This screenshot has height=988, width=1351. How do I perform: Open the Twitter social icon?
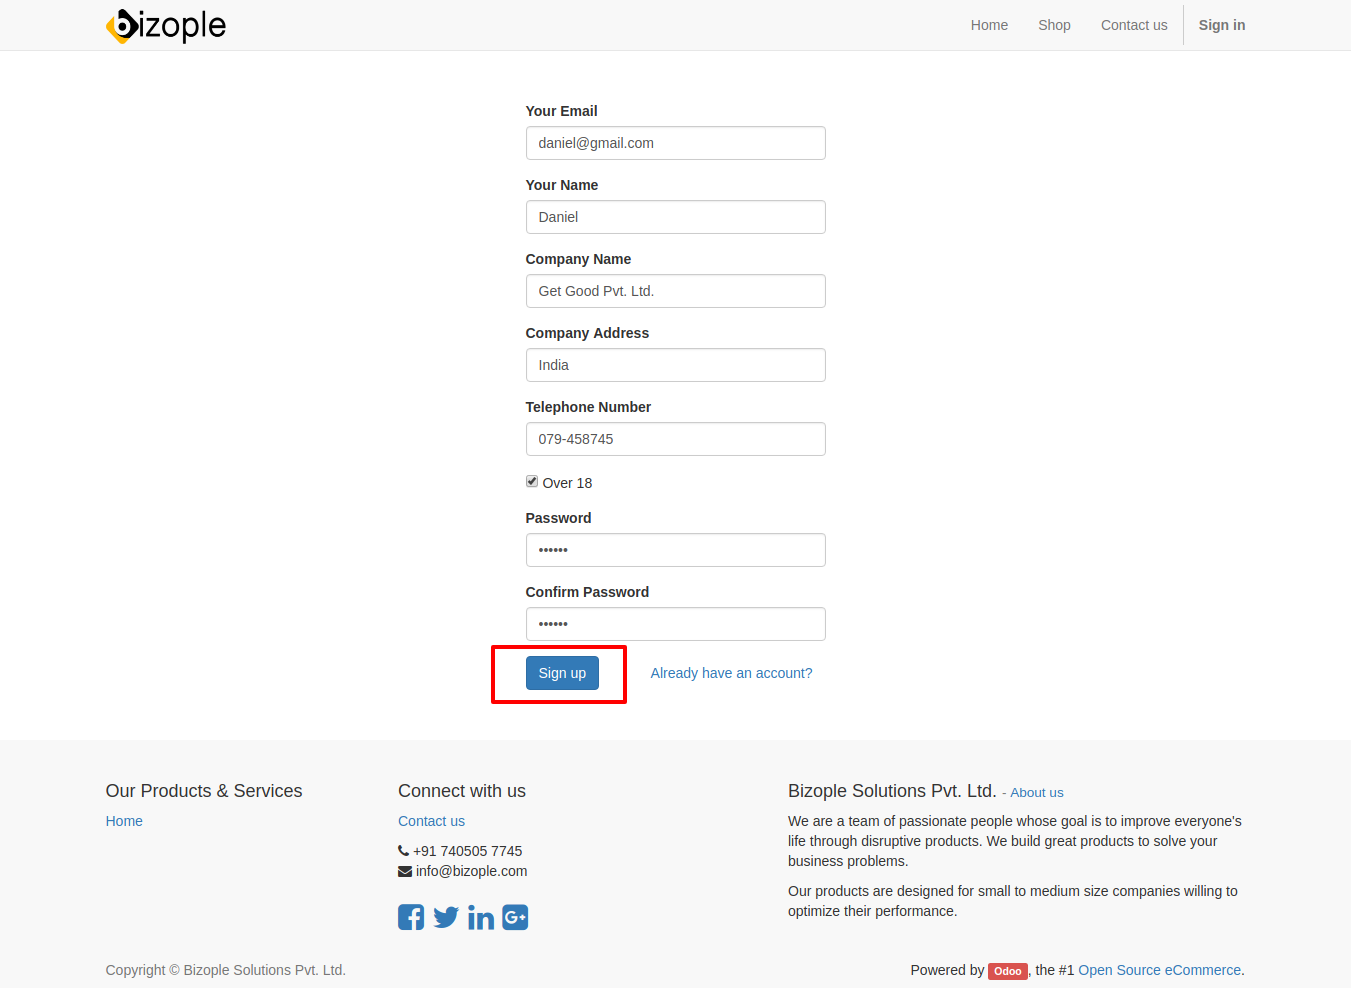[446, 917]
